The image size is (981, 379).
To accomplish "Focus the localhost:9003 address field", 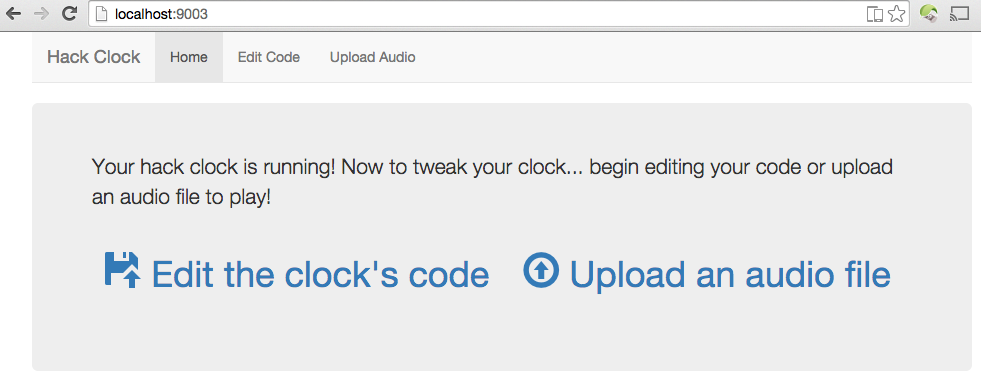I will (475, 14).
